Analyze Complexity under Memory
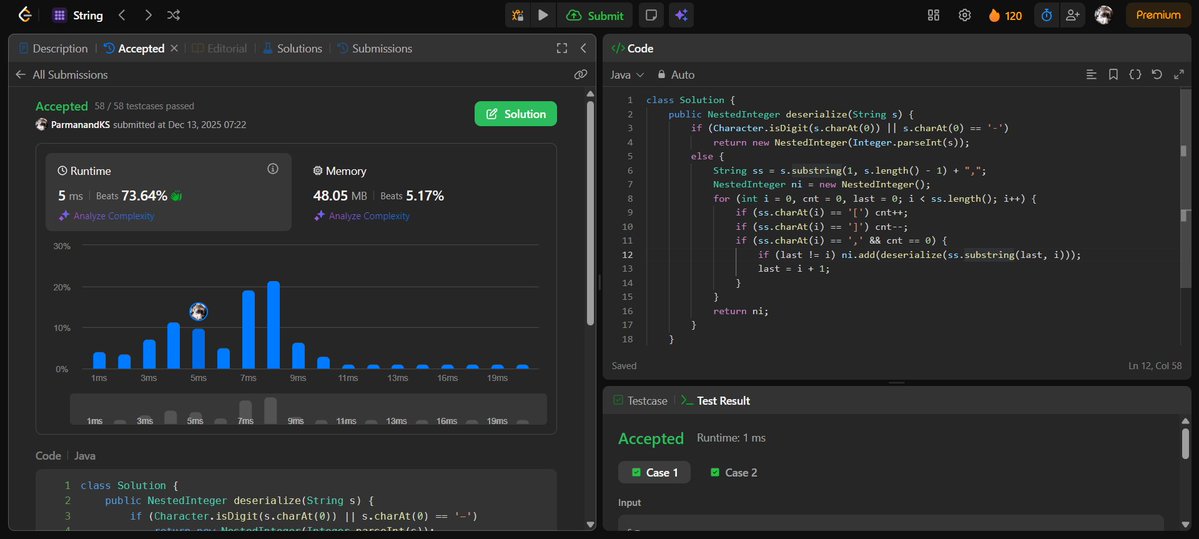The width and height of the screenshot is (1199, 539). coord(362,216)
